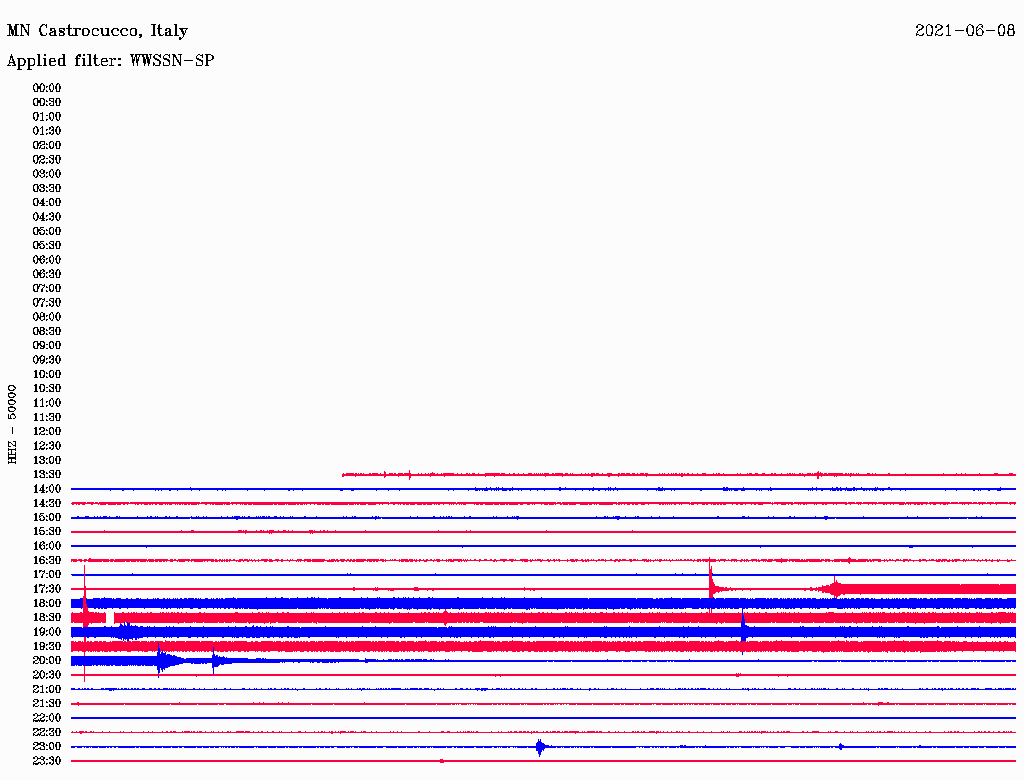The width and height of the screenshot is (1024, 780).
Task: Click the 01:00 time label
Action: coord(47,116)
